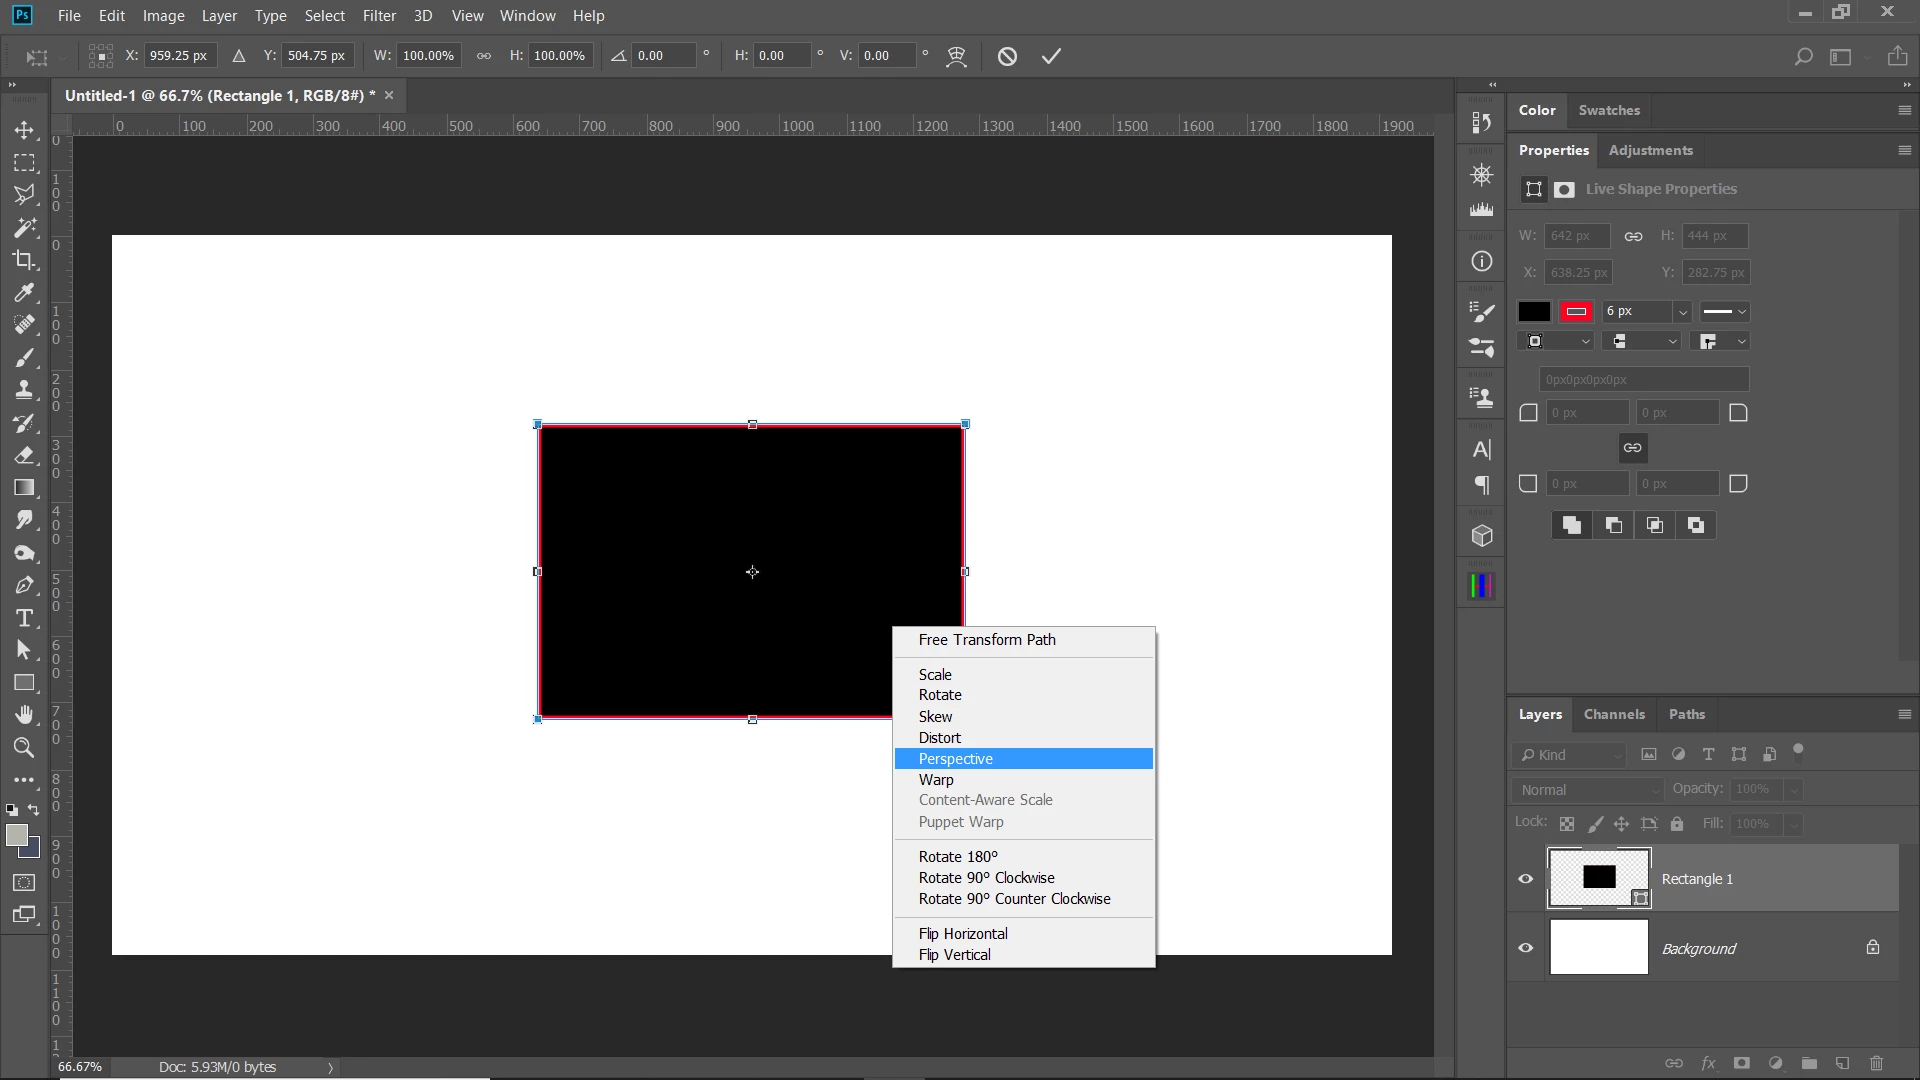Select the Eraser tool
This screenshot has height=1080, width=1920.
[24, 455]
